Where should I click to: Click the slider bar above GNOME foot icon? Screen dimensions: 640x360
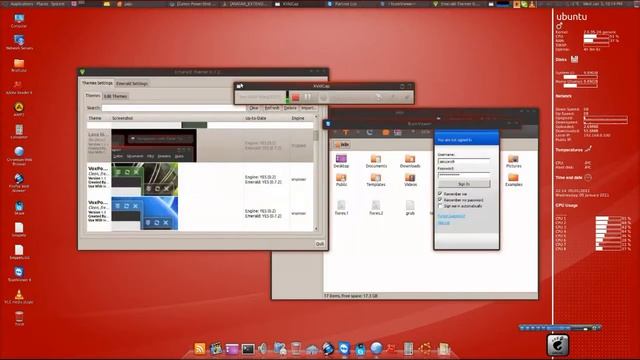560,327
